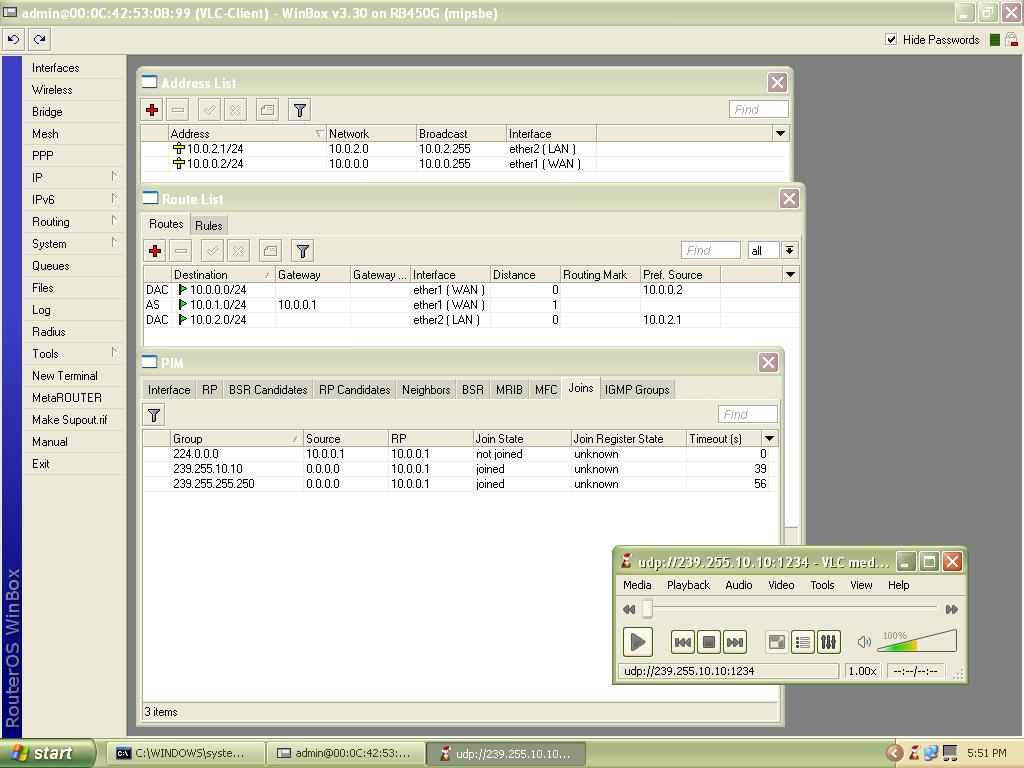Toggle VLC fullscreen icon

tap(776, 642)
